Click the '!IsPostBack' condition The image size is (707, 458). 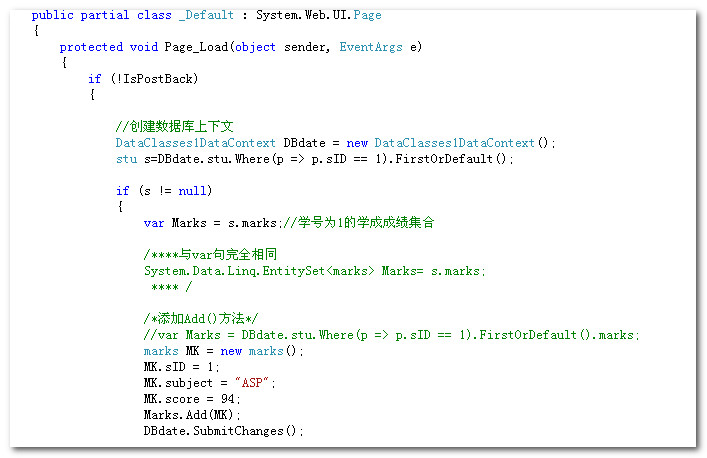[x=155, y=79]
